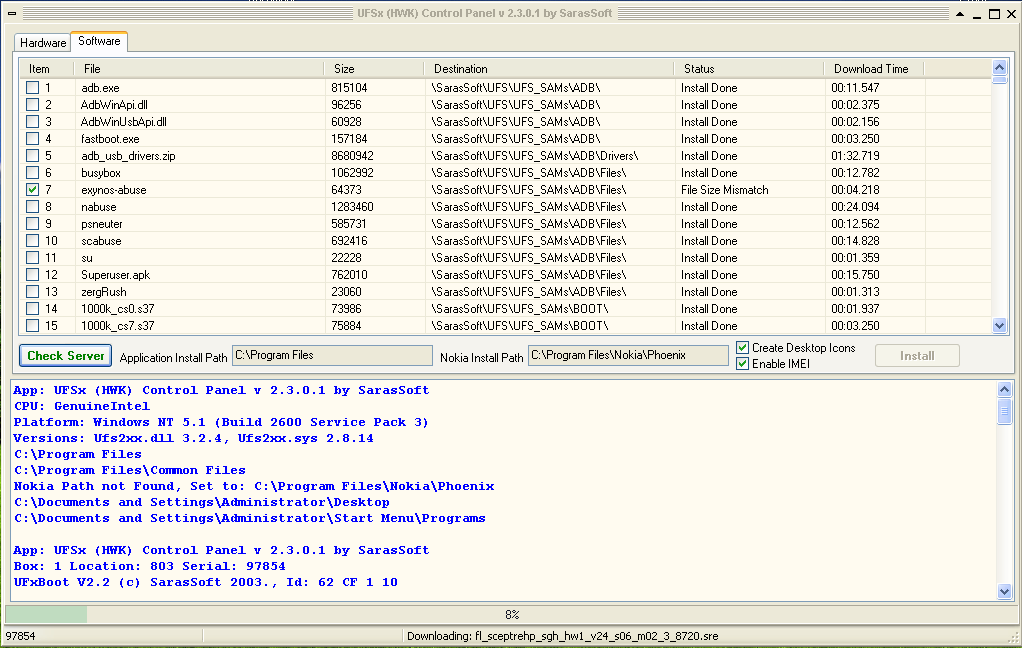Sort by the Destination column header
The height and width of the screenshot is (648, 1022).
click(549, 68)
